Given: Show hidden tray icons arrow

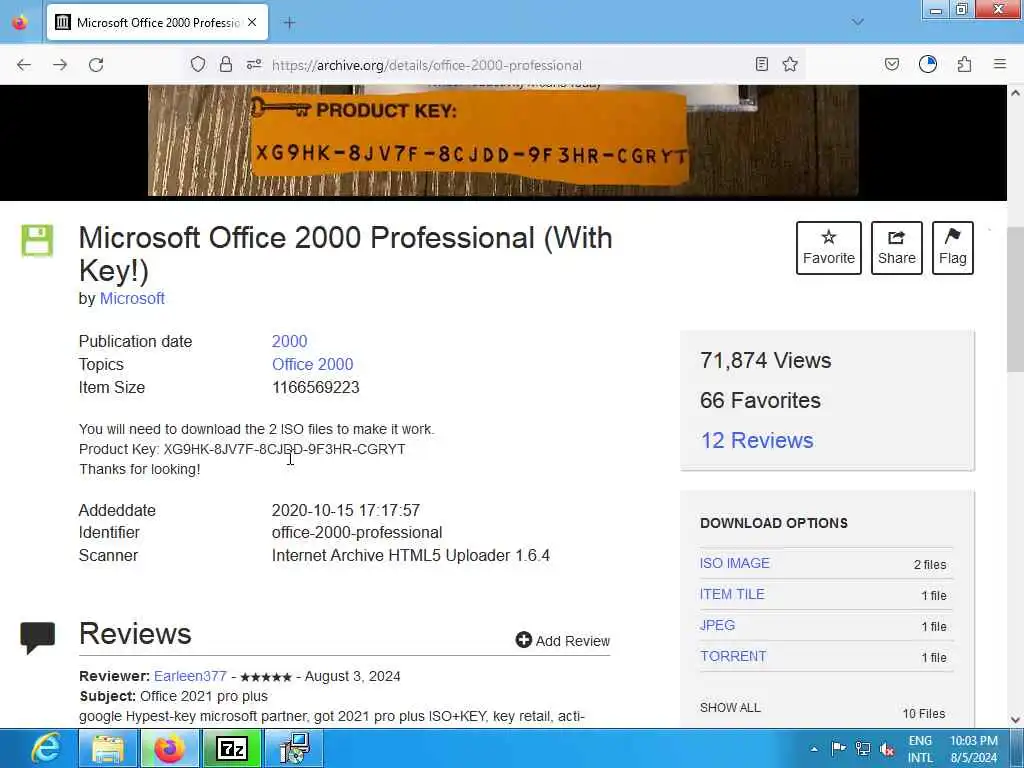Looking at the screenshot, I should click(814, 749).
